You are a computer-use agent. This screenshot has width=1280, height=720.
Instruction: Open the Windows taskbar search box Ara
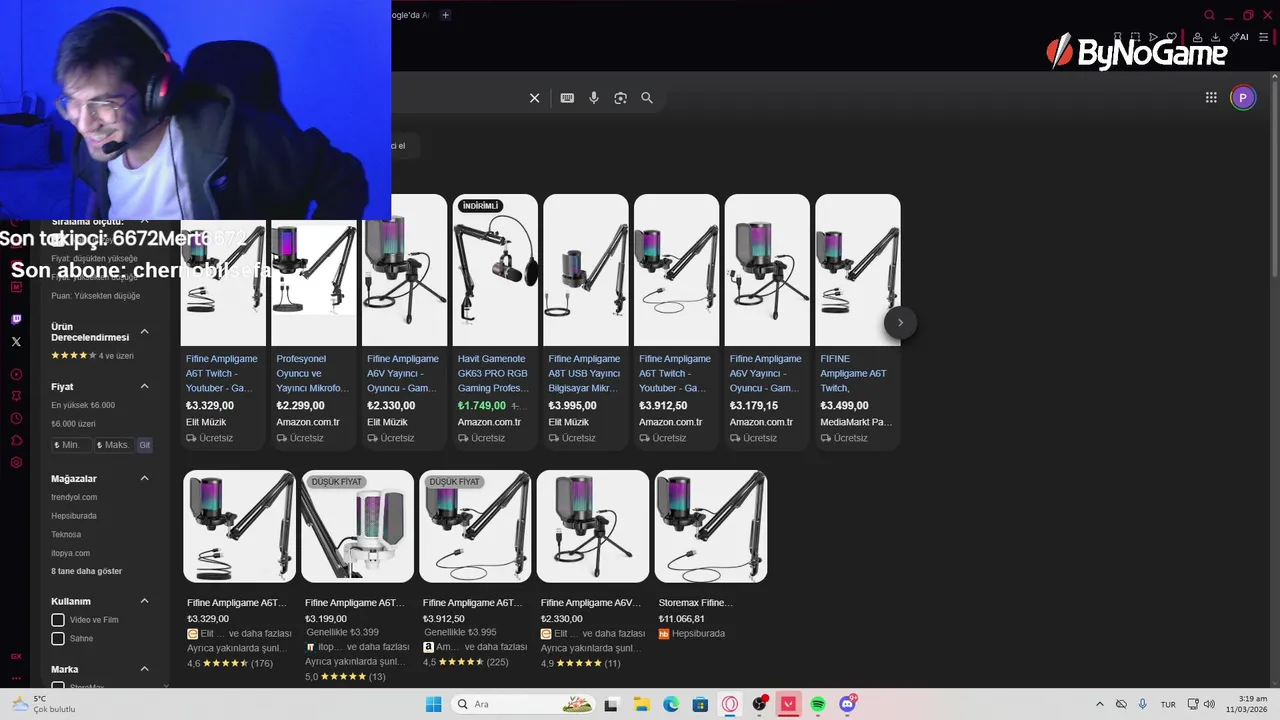click(x=522, y=704)
